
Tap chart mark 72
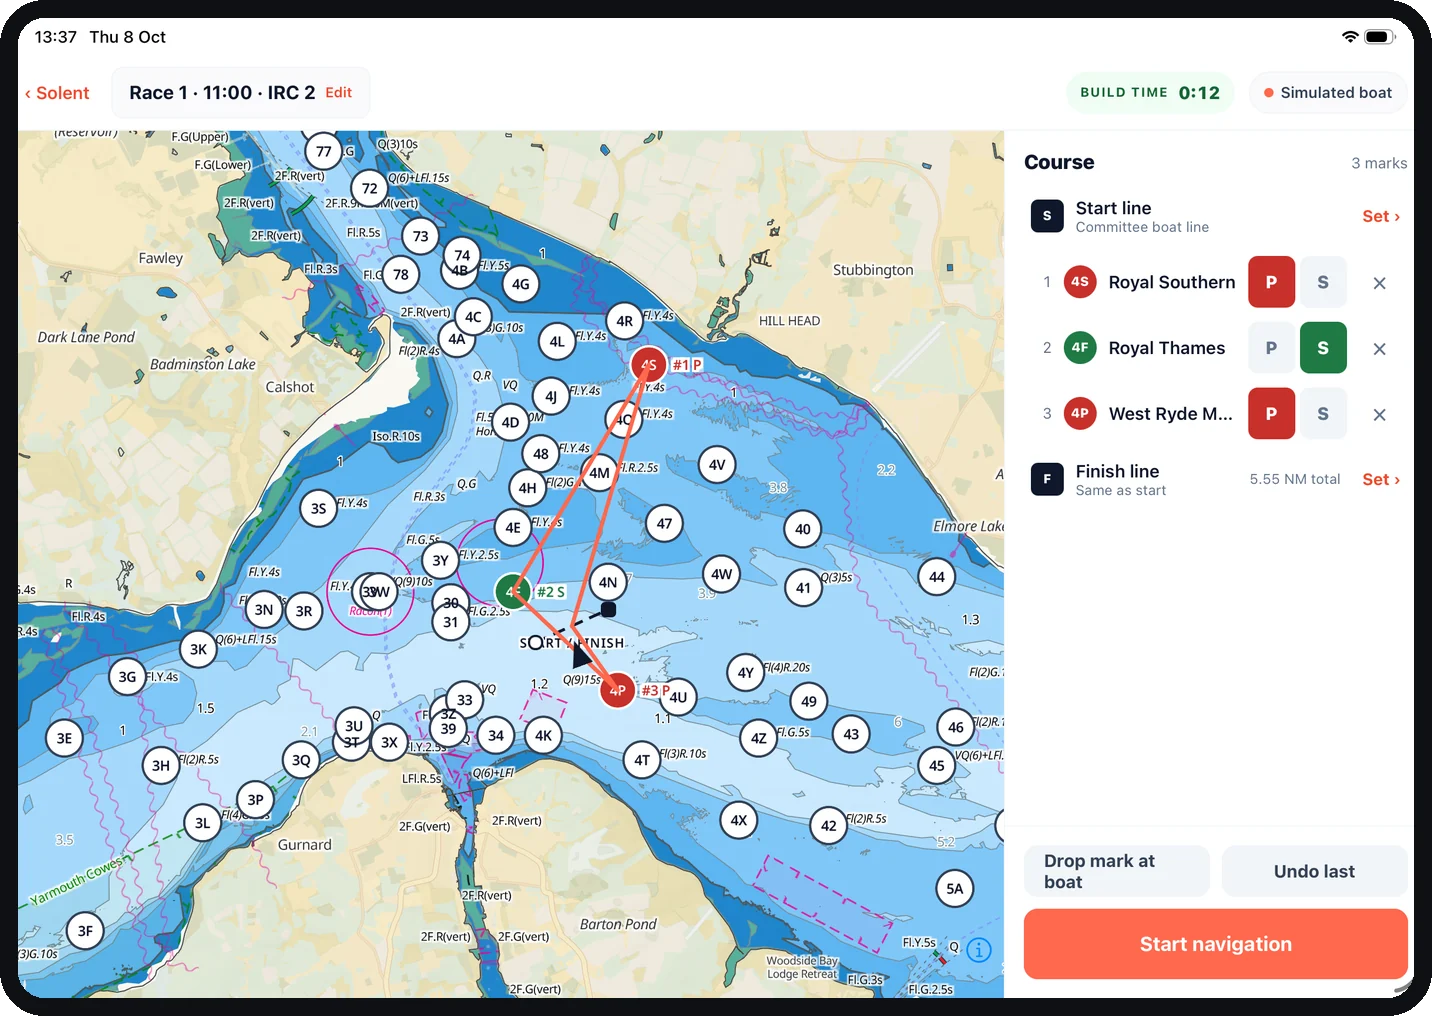pyautogui.click(x=370, y=188)
